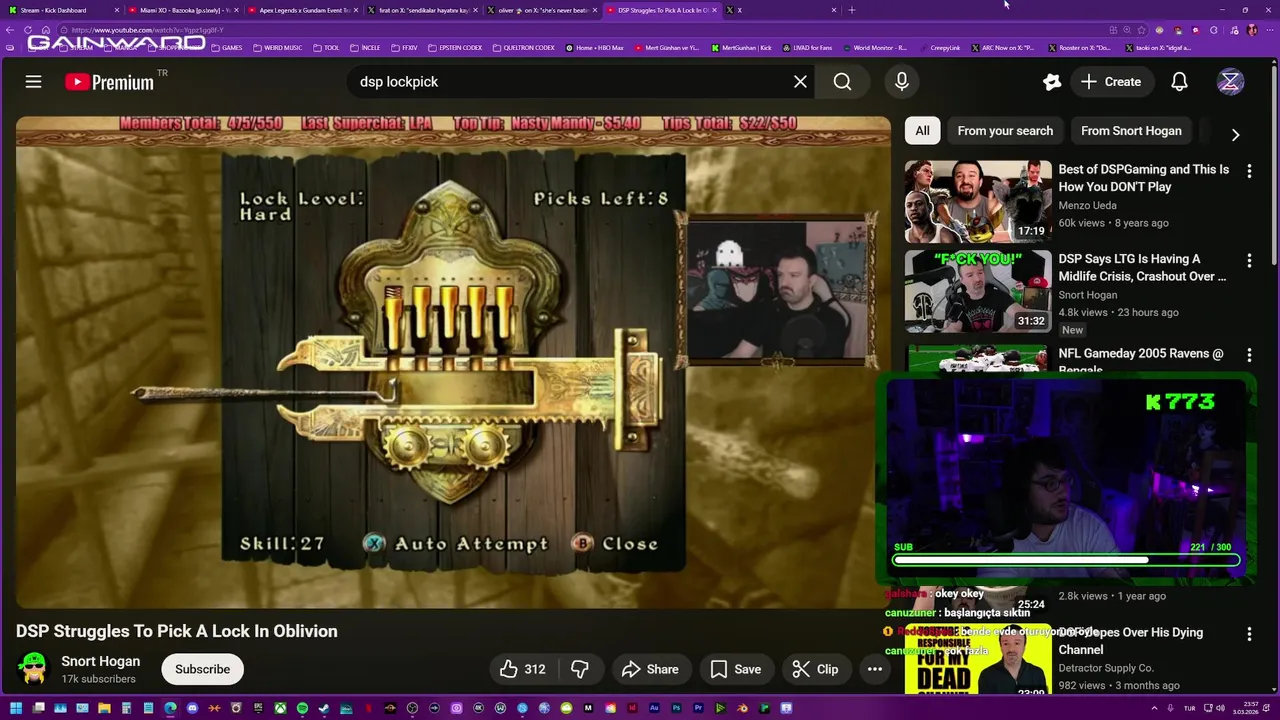Open options for Dying Channel video
Screen dimensions: 1280x720
pos(1249,634)
